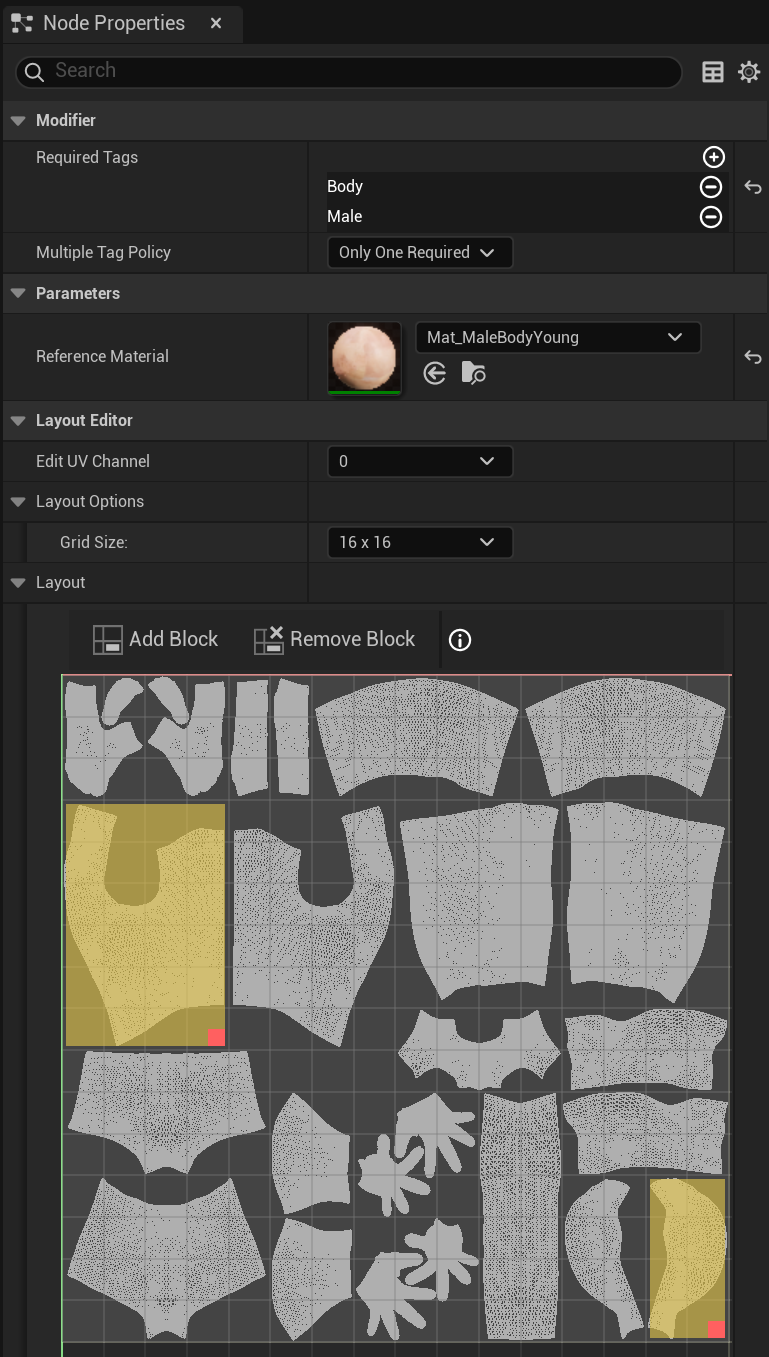Select the large yellow torso block

pos(145,925)
